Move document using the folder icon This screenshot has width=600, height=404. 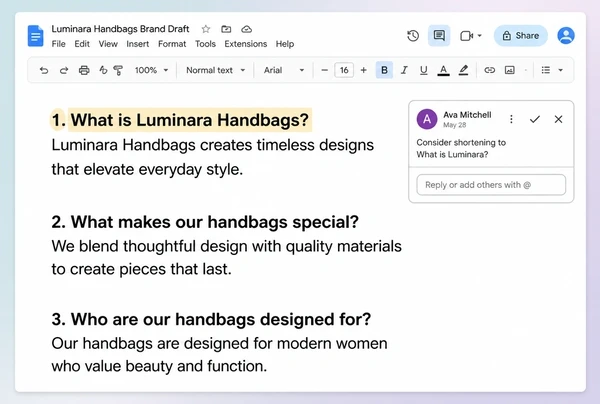point(226,29)
